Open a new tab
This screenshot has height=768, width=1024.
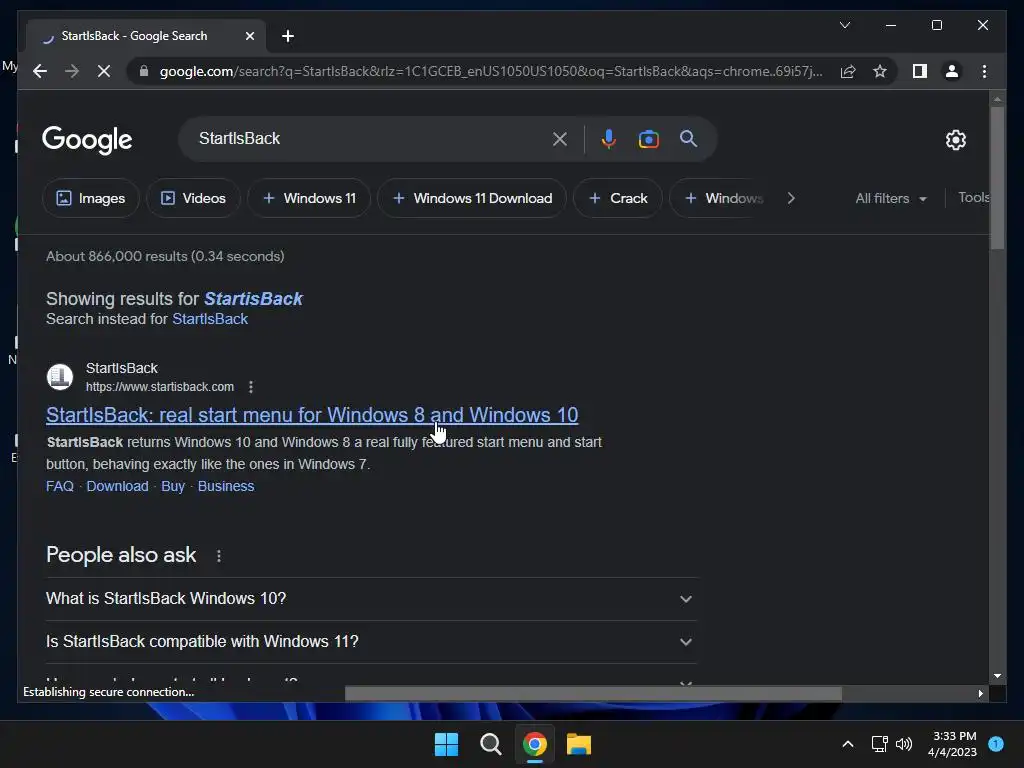(x=288, y=36)
